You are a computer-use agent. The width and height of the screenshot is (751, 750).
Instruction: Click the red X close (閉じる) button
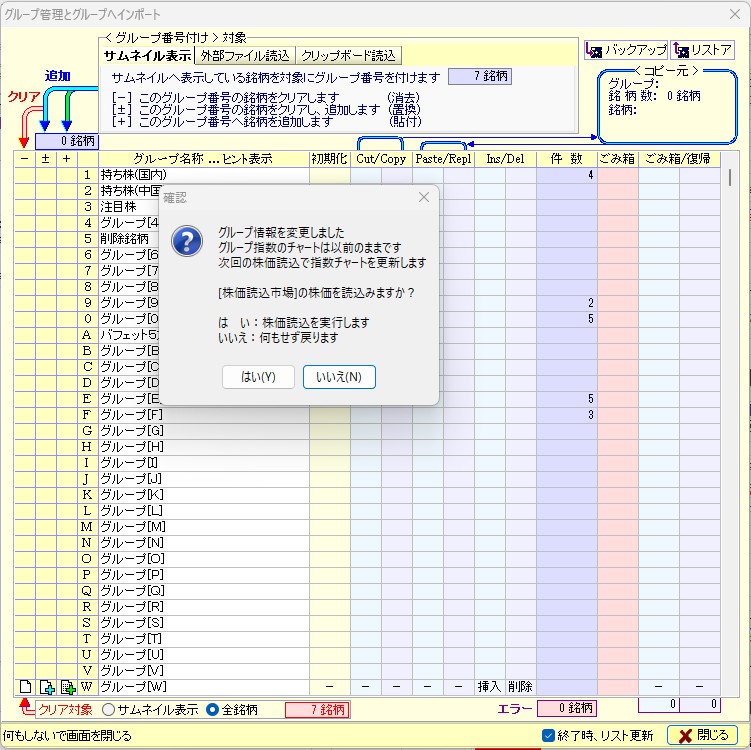(701, 735)
